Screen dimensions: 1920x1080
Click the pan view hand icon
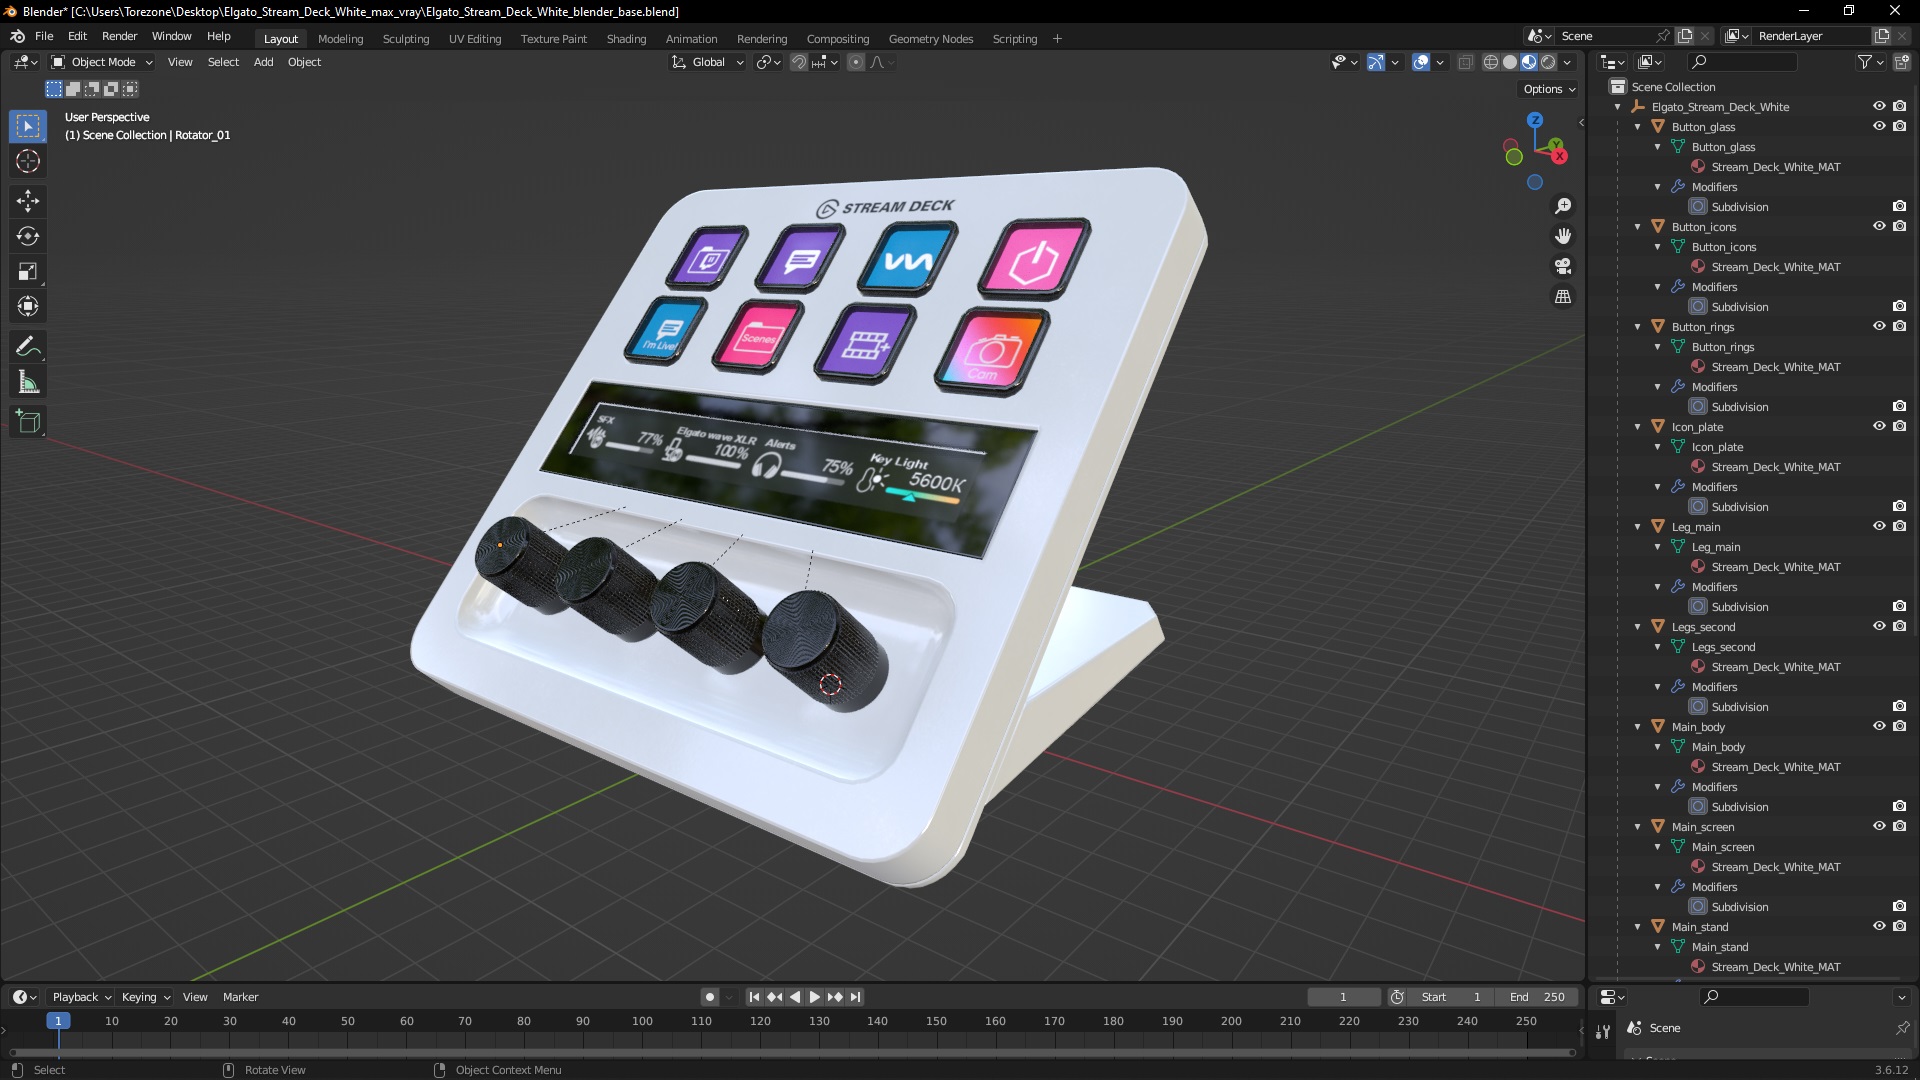1563,236
